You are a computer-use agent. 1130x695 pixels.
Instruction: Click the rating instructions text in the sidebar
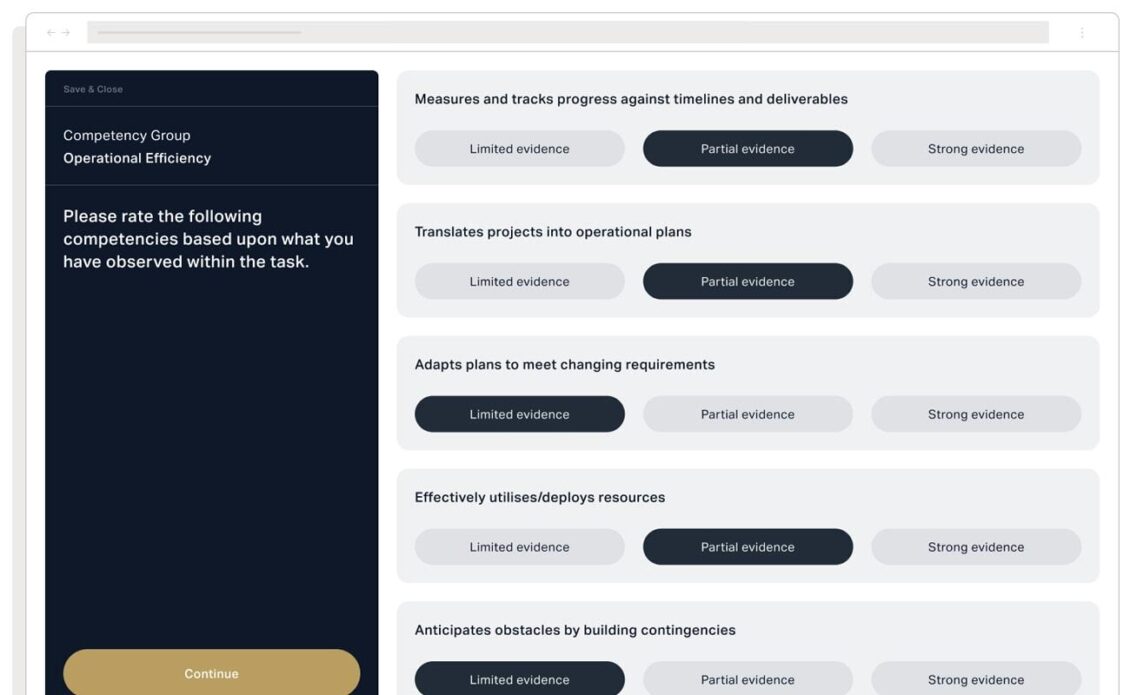208,238
